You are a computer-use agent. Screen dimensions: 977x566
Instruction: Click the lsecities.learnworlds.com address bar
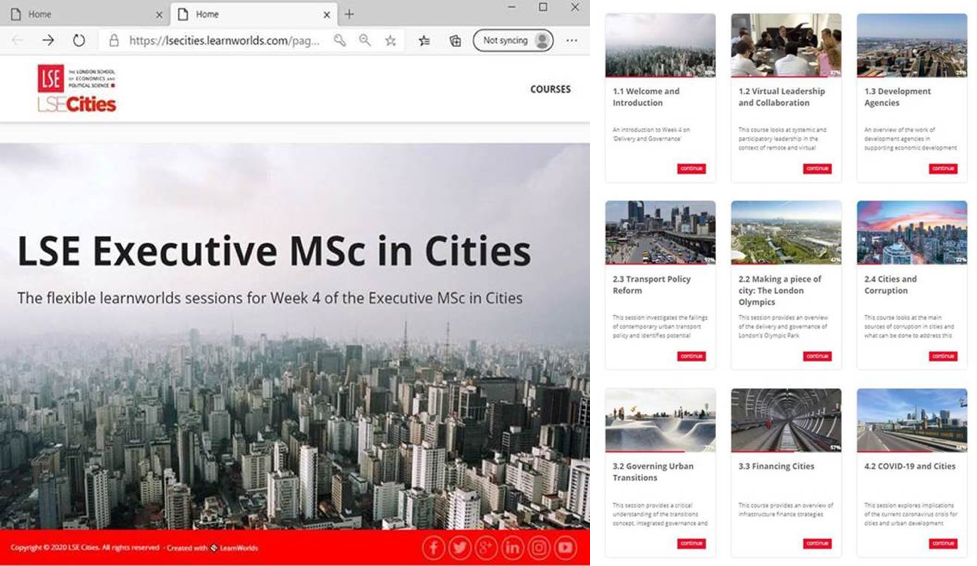[220, 41]
